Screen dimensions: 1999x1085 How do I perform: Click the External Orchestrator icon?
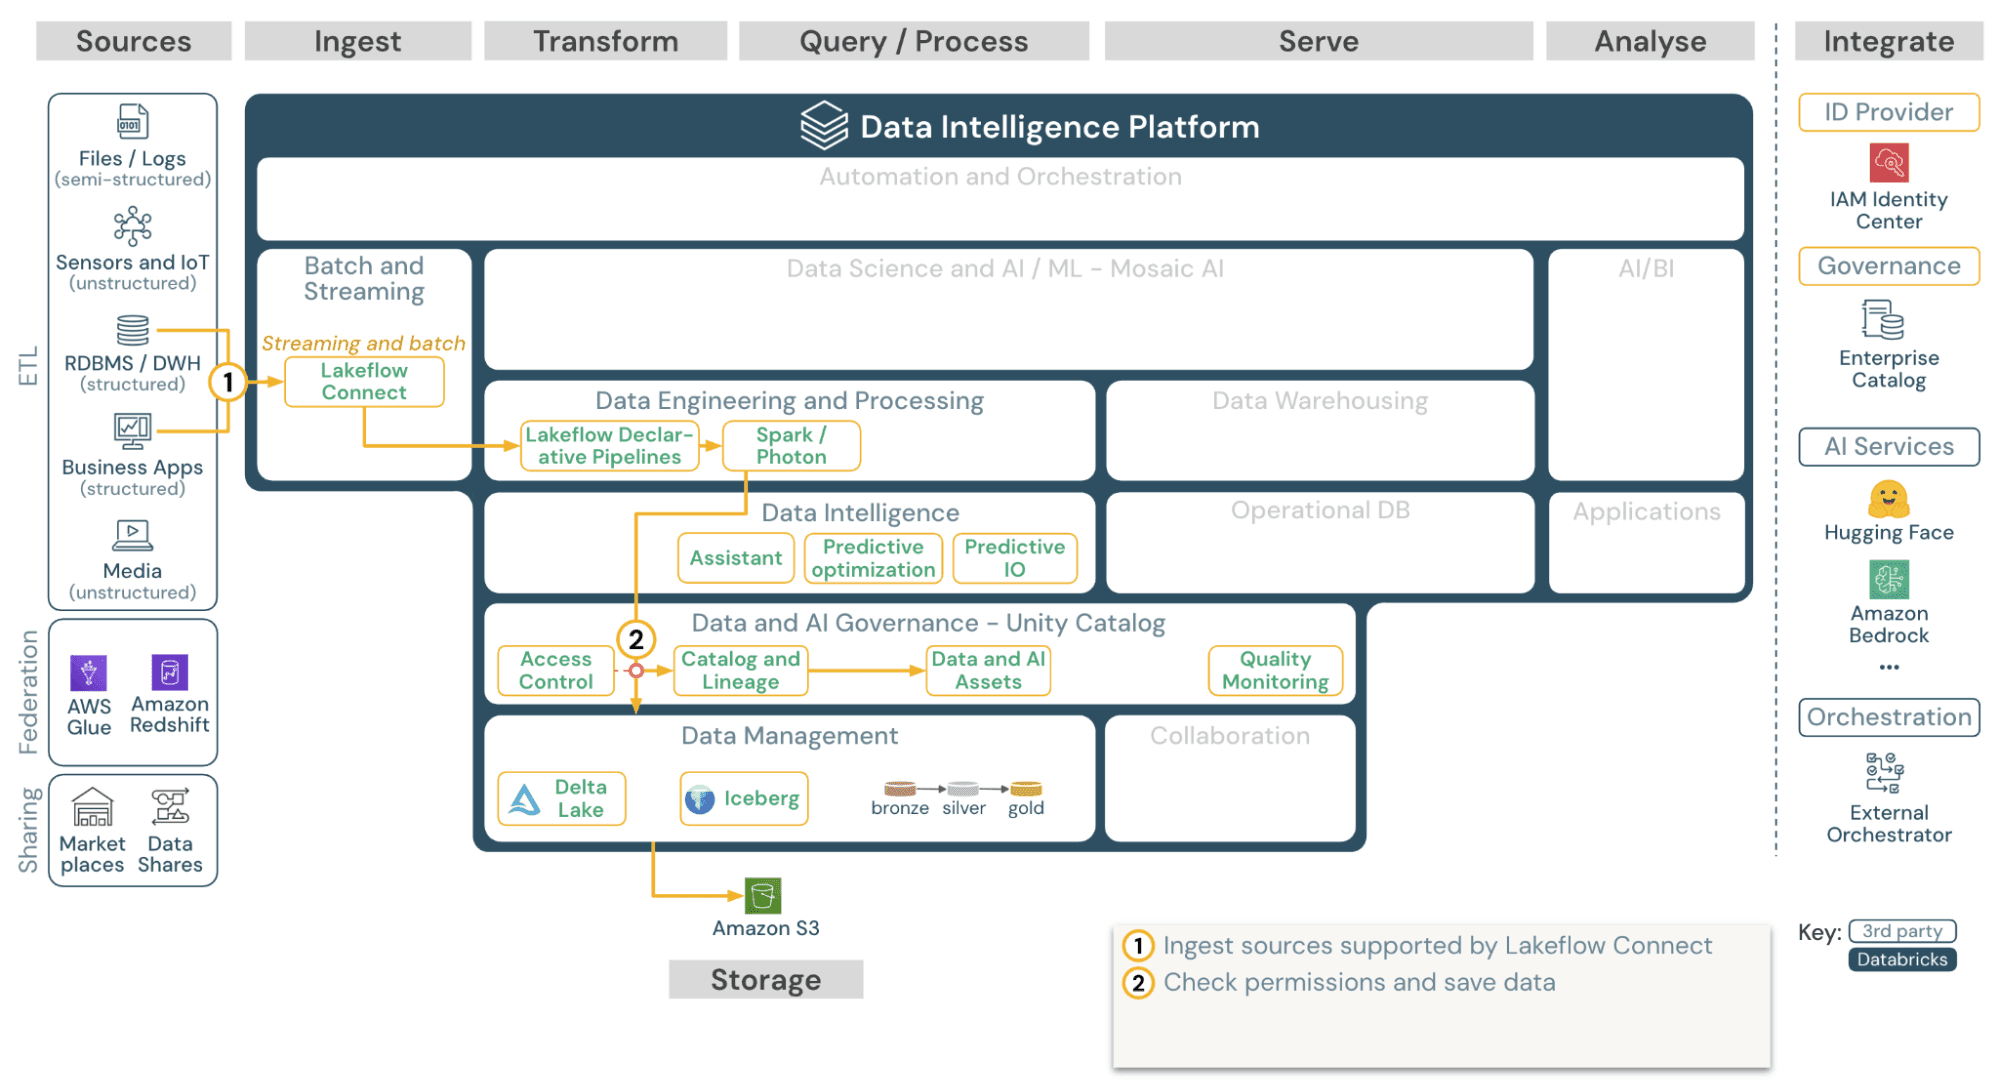(1884, 773)
